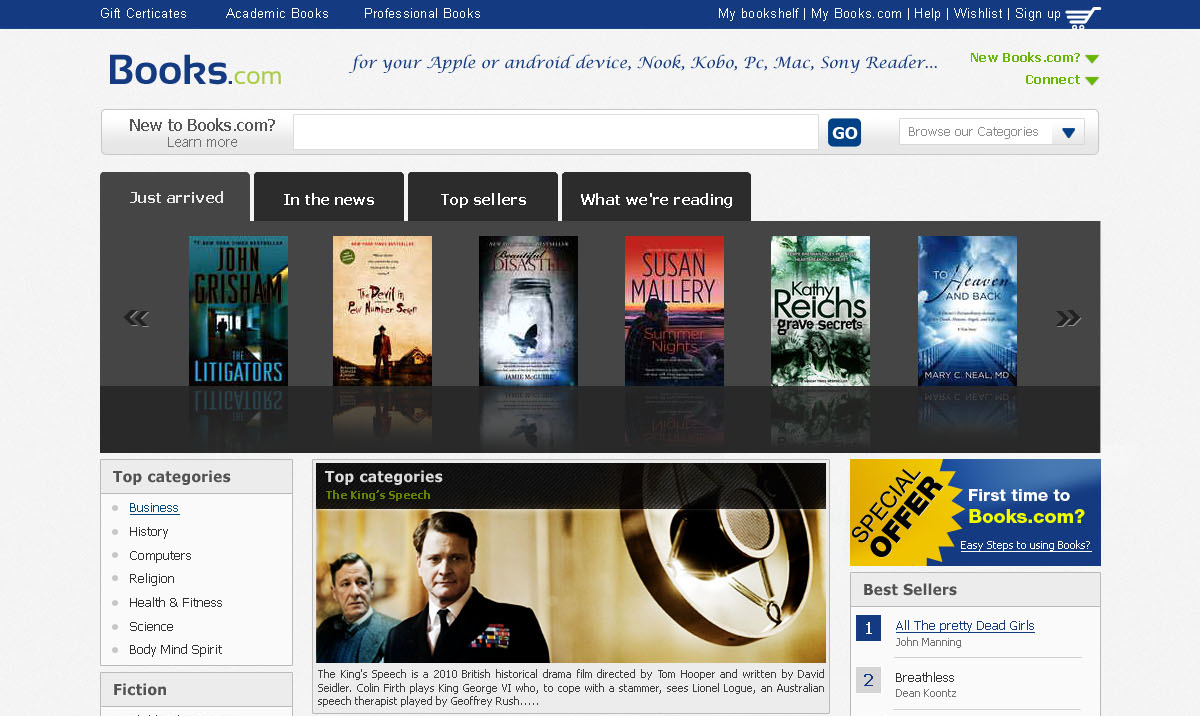Screen dimensions: 1200x716
Task: Click The King's Speech description paragraph
Action: tap(571, 688)
